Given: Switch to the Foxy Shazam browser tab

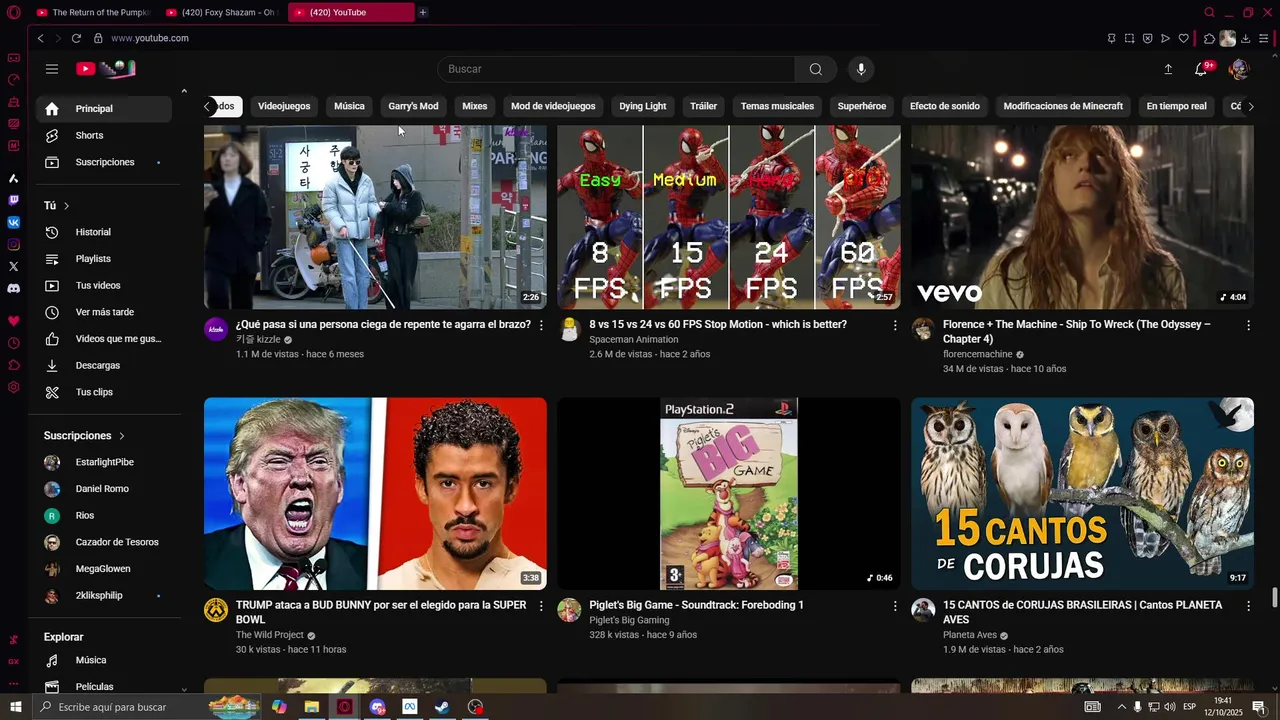Looking at the screenshot, I should click(x=221, y=12).
